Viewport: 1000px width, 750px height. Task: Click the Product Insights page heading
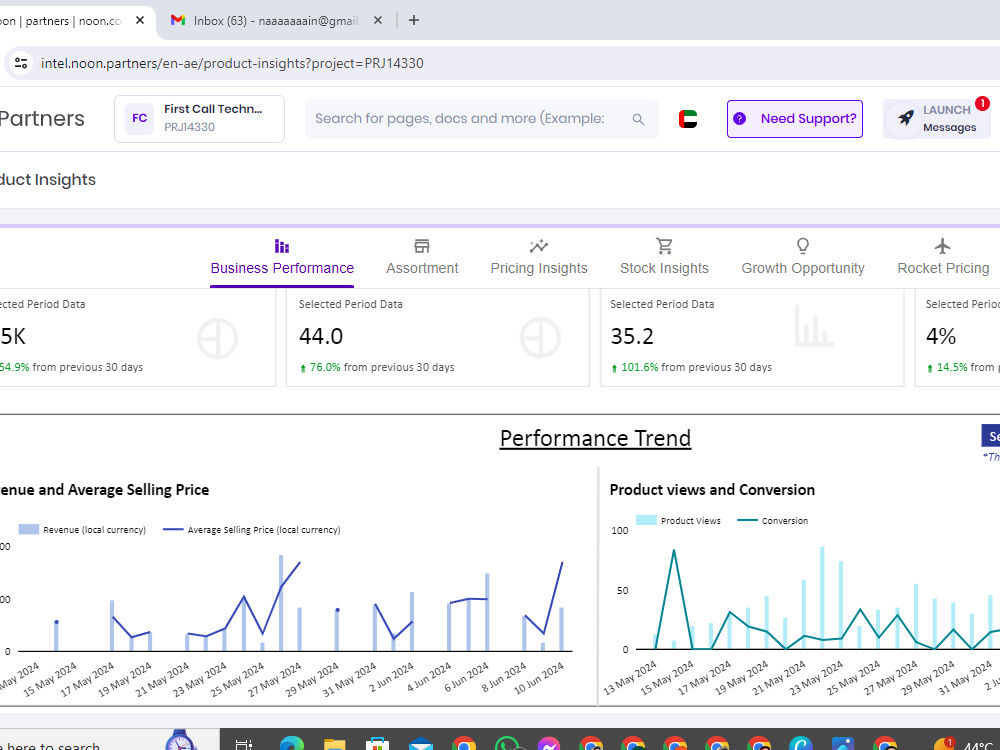48,180
